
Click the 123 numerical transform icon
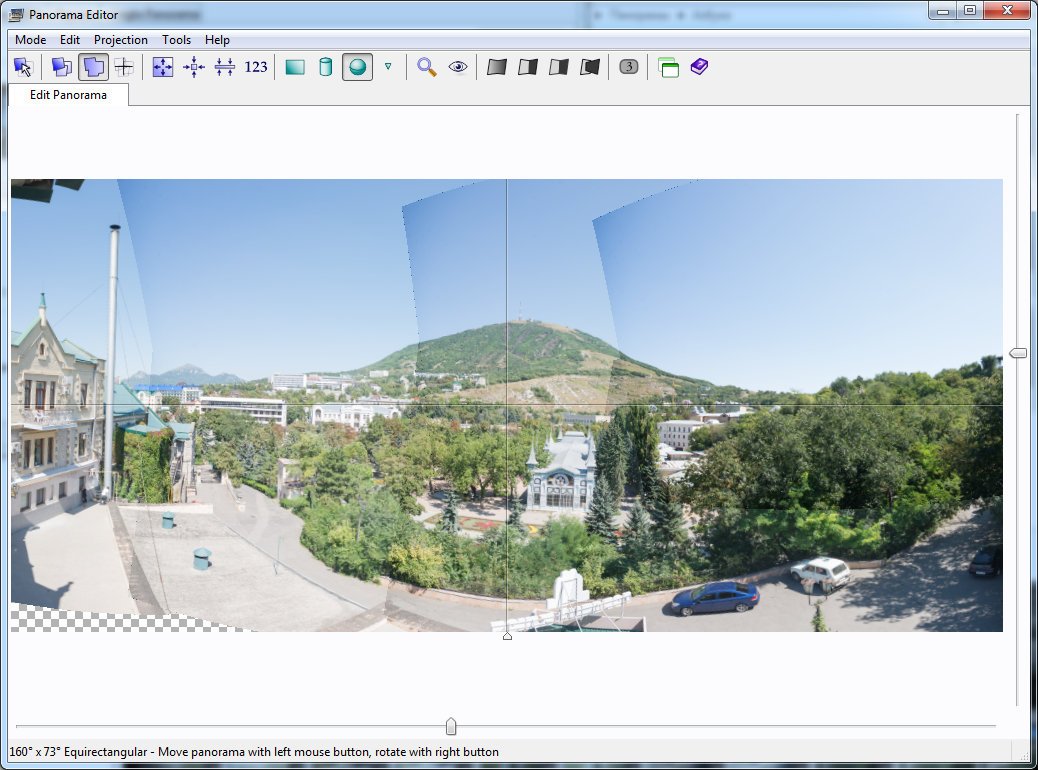point(256,67)
